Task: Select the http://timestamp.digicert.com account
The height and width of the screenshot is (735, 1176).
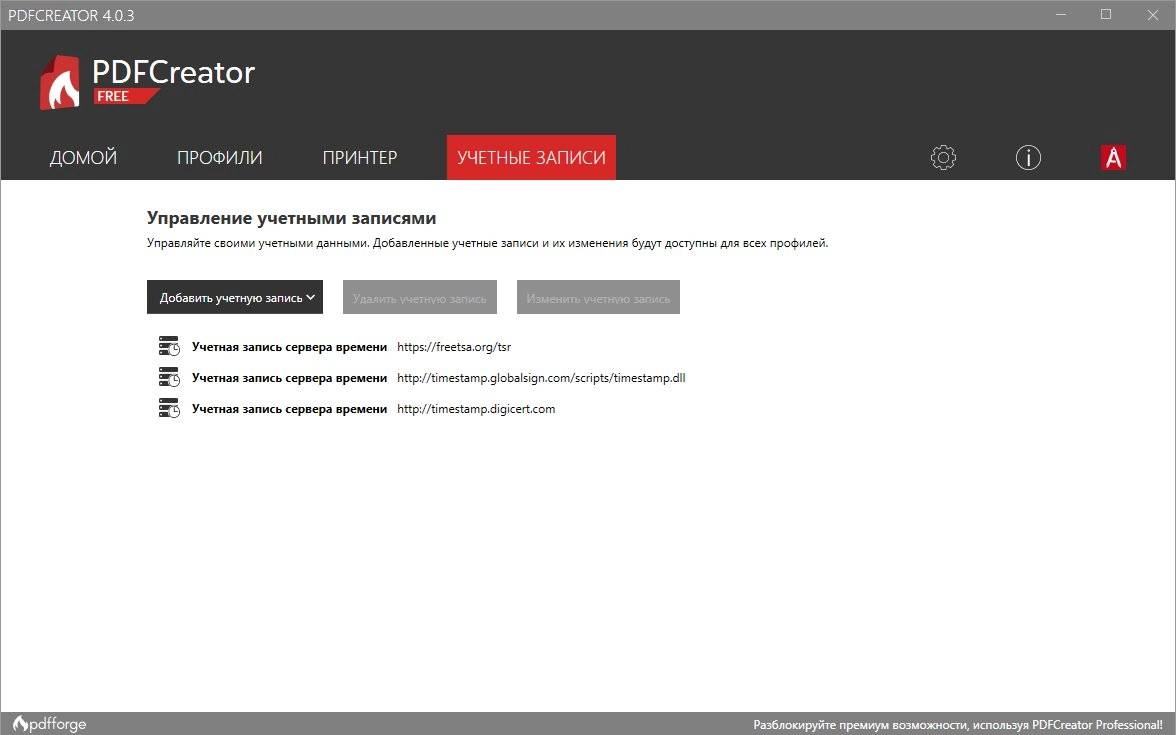Action: click(476, 409)
